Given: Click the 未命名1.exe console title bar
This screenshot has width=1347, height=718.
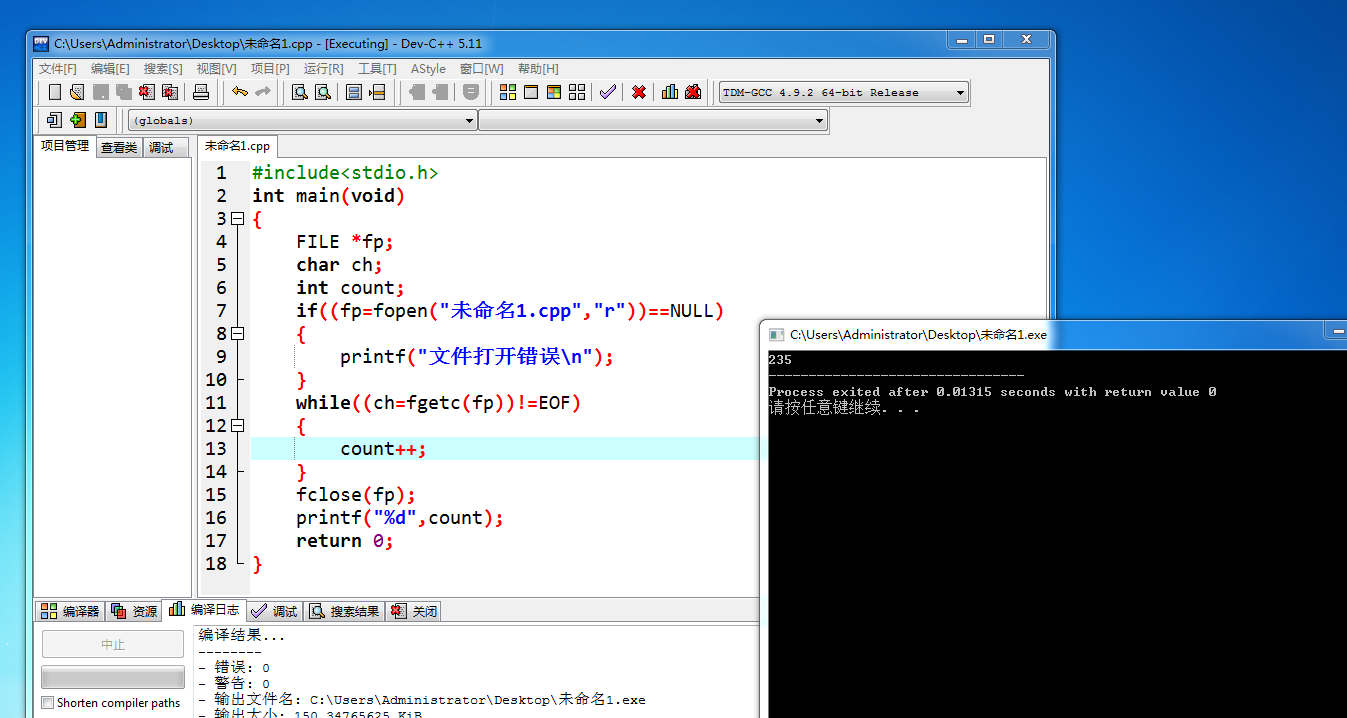Looking at the screenshot, I should click(1053, 335).
